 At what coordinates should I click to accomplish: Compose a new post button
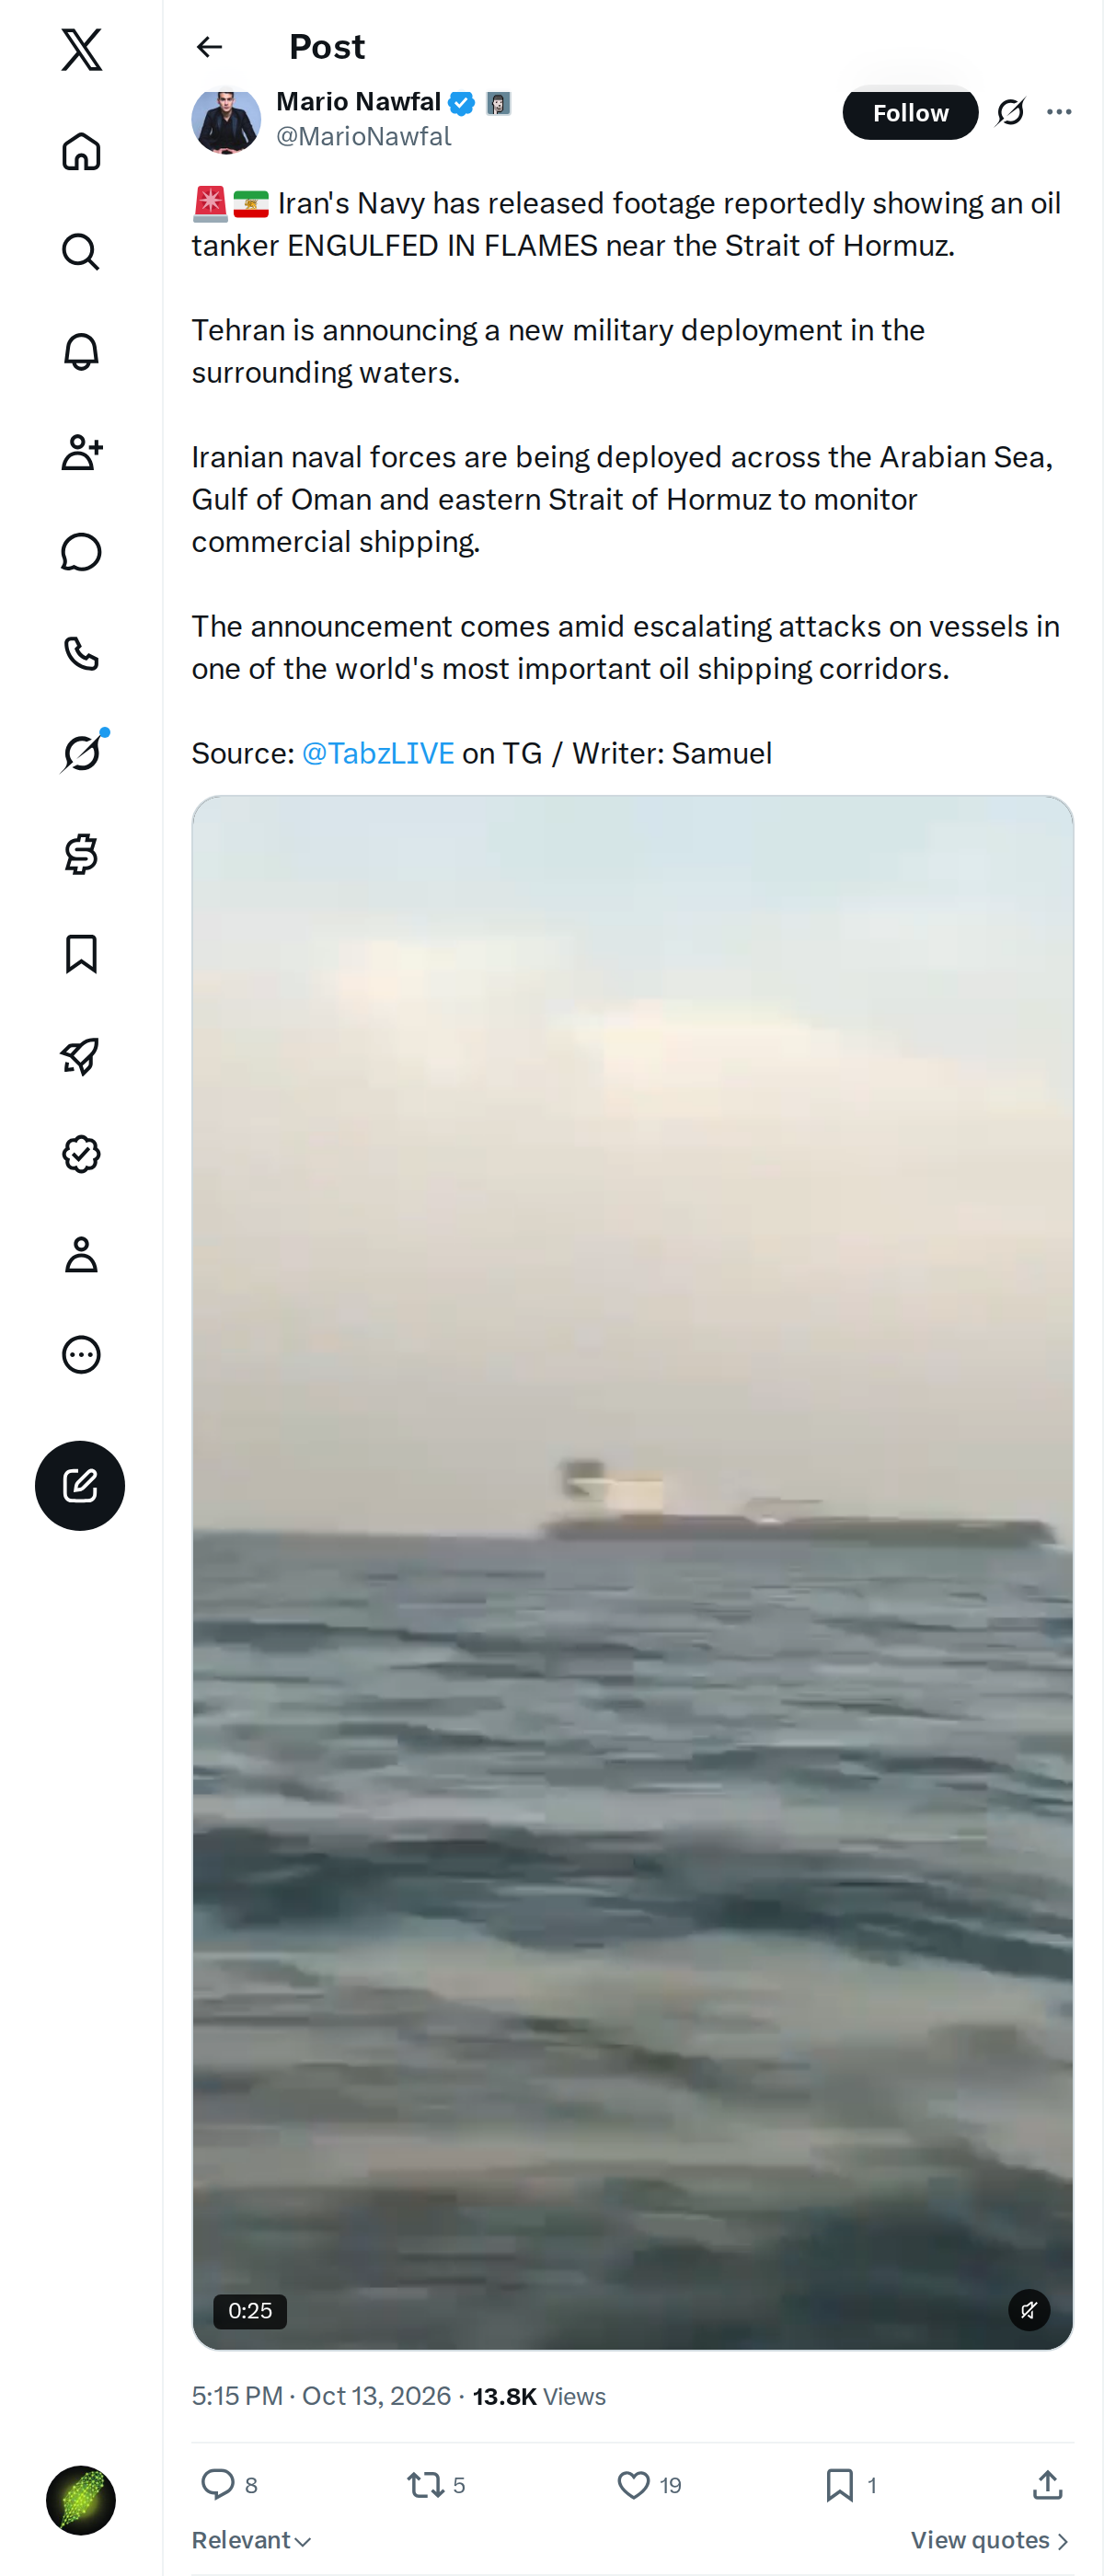pyautogui.click(x=80, y=1485)
